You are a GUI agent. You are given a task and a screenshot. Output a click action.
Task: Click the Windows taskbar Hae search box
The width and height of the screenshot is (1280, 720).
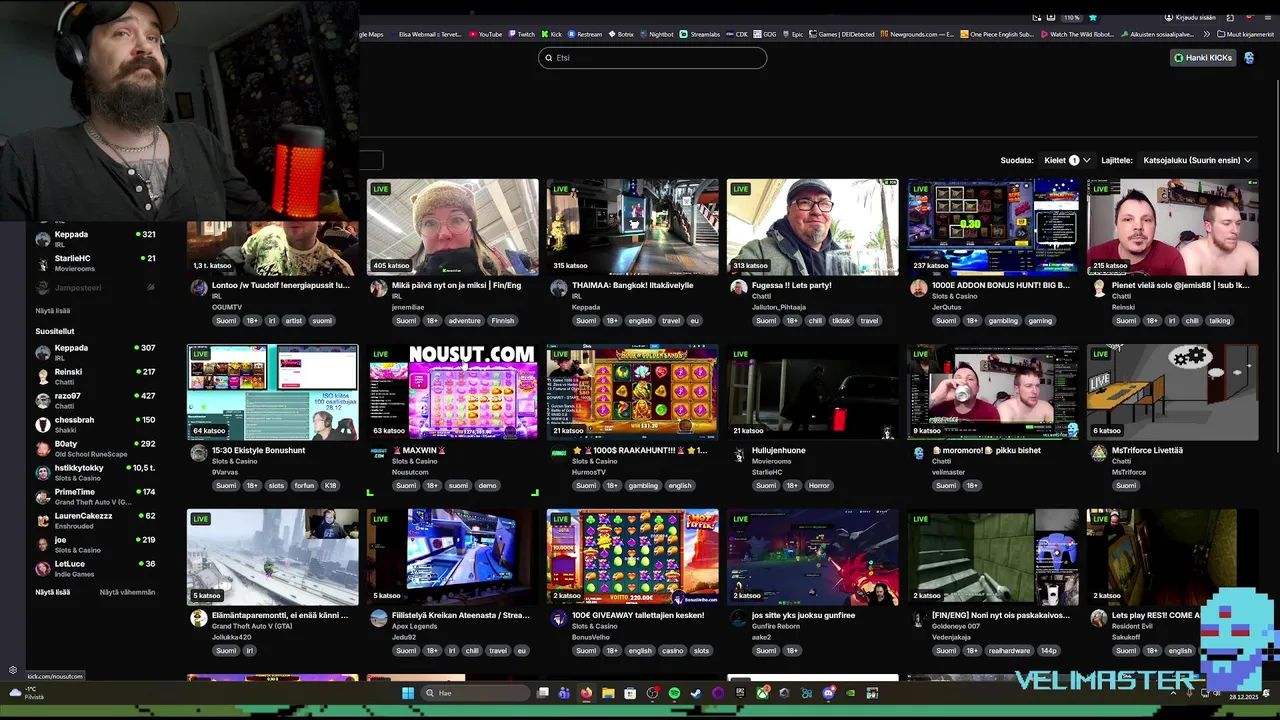click(x=476, y=693)
